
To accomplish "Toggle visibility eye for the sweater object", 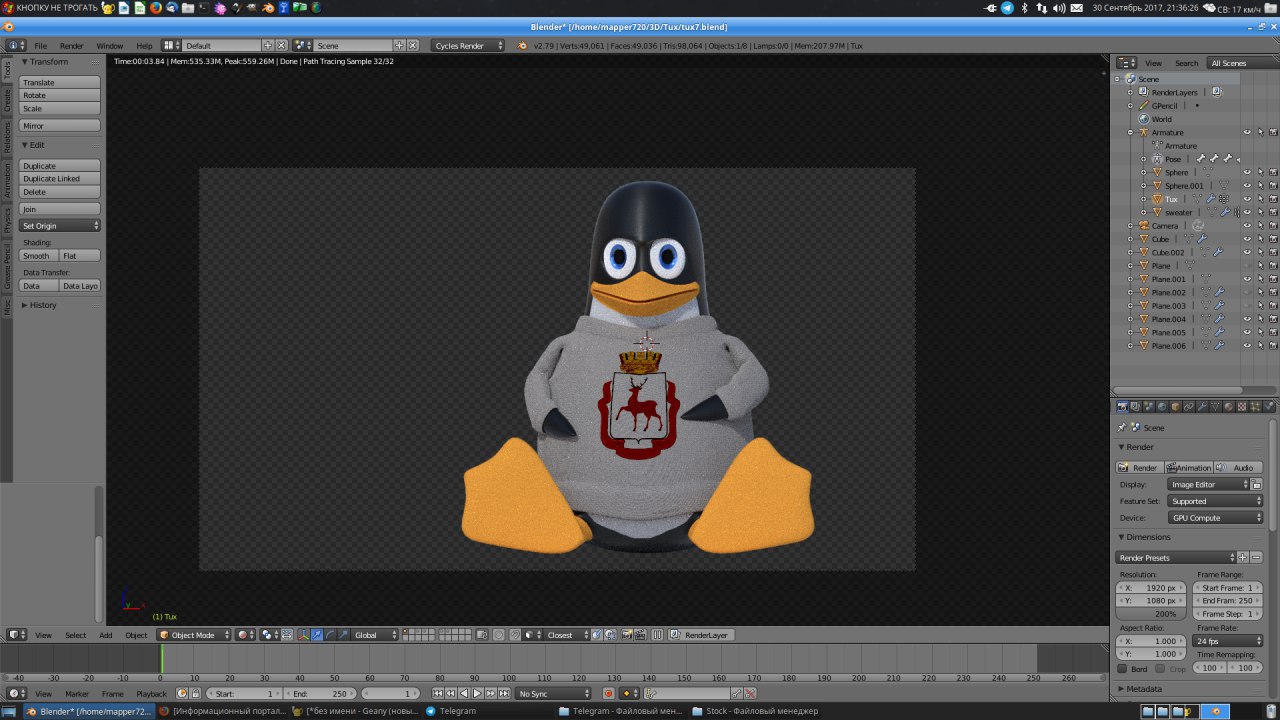I will [x=1247, y=212].
